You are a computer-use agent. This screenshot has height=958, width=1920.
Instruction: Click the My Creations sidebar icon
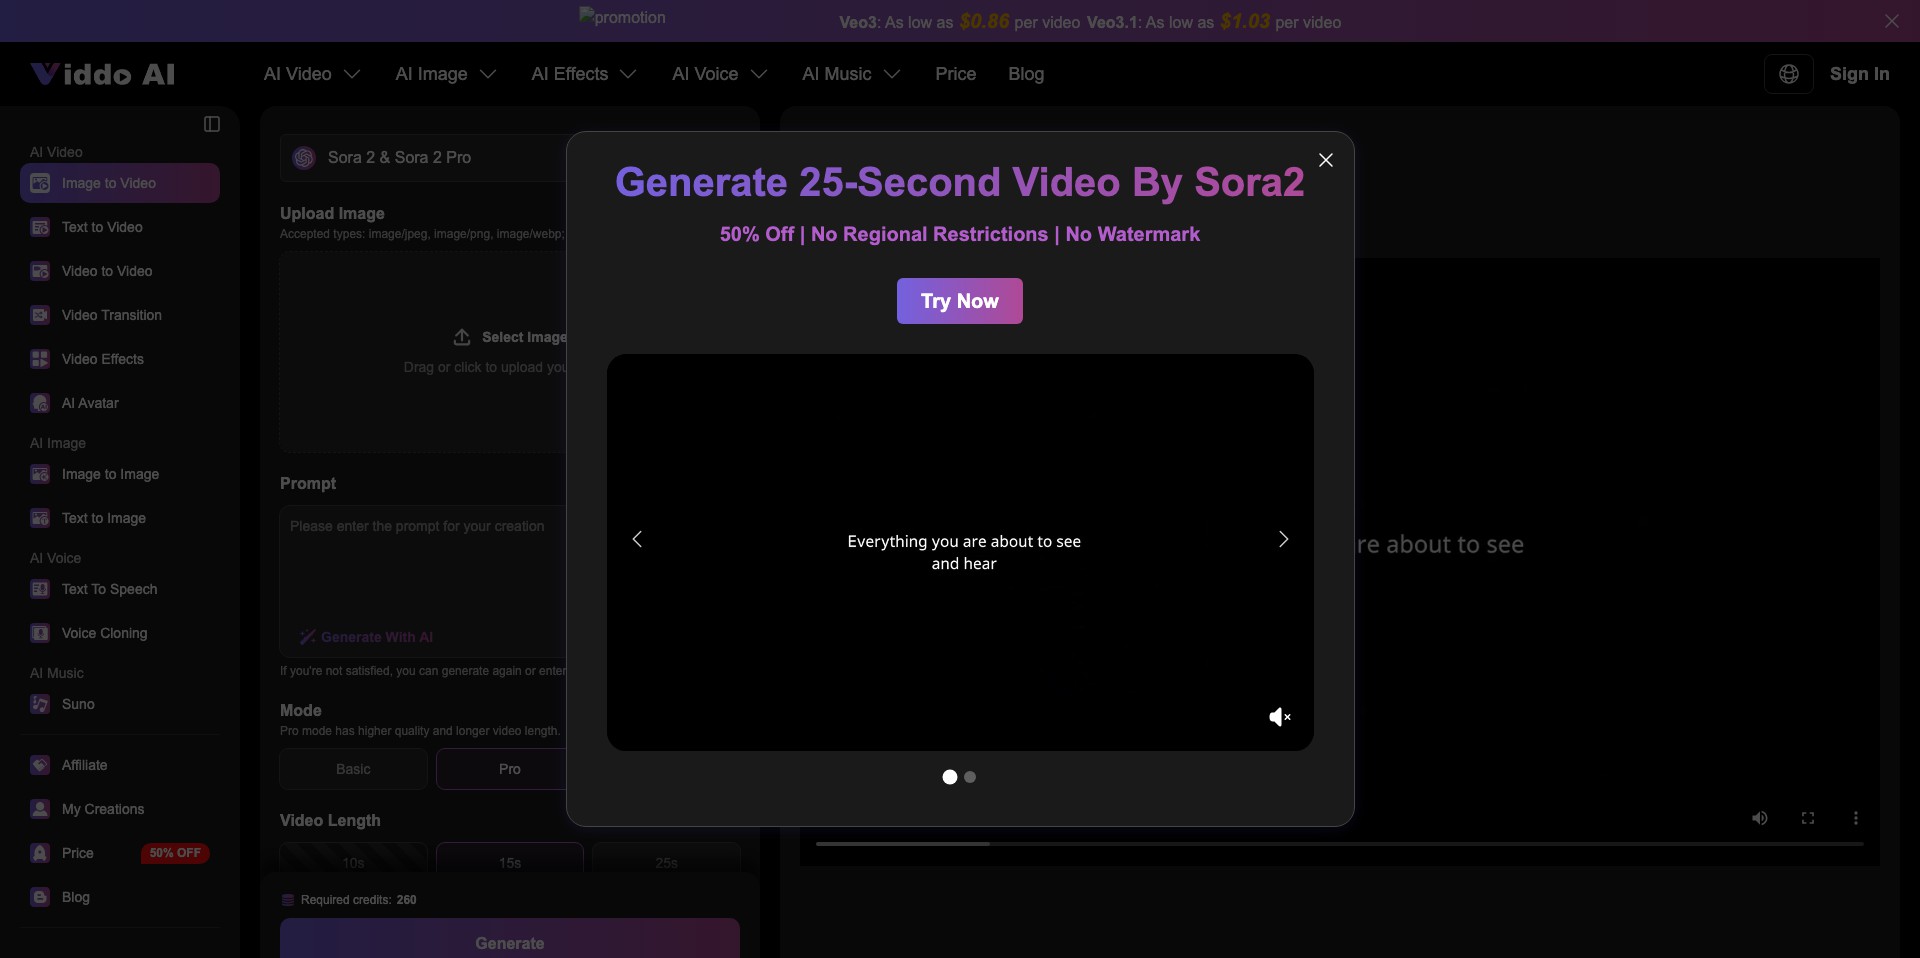pos(40,809)
